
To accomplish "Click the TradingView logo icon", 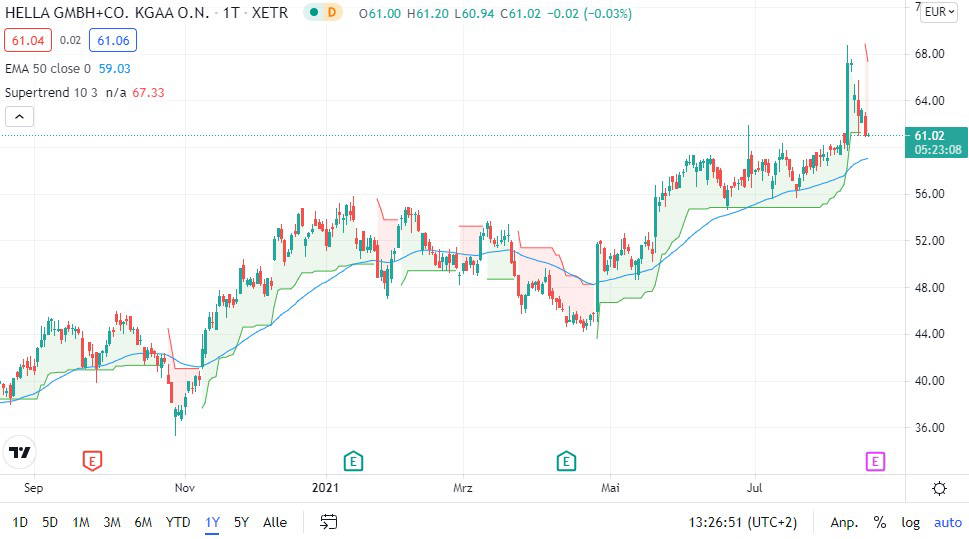I will (19, 453).
